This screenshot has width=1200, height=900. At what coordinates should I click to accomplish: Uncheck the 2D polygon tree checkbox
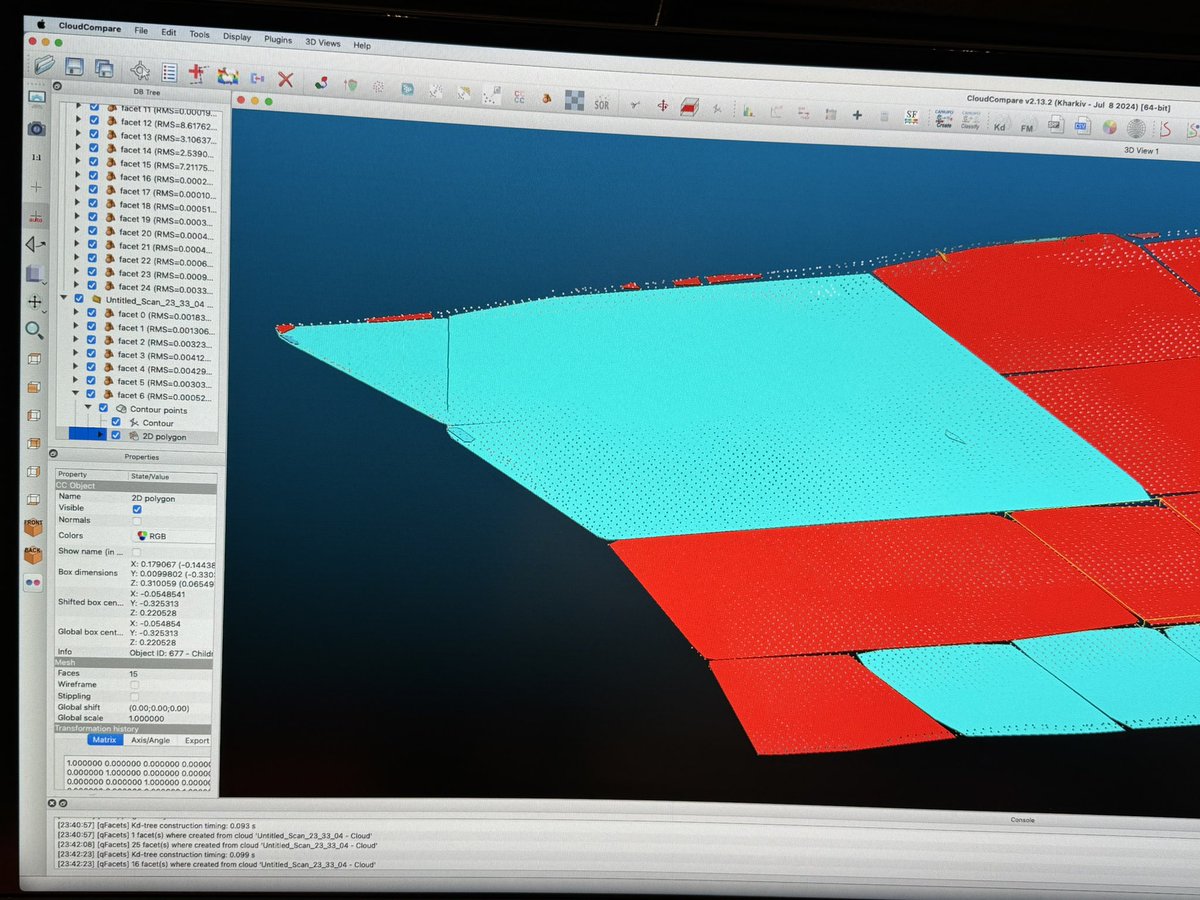pos(115,436)
